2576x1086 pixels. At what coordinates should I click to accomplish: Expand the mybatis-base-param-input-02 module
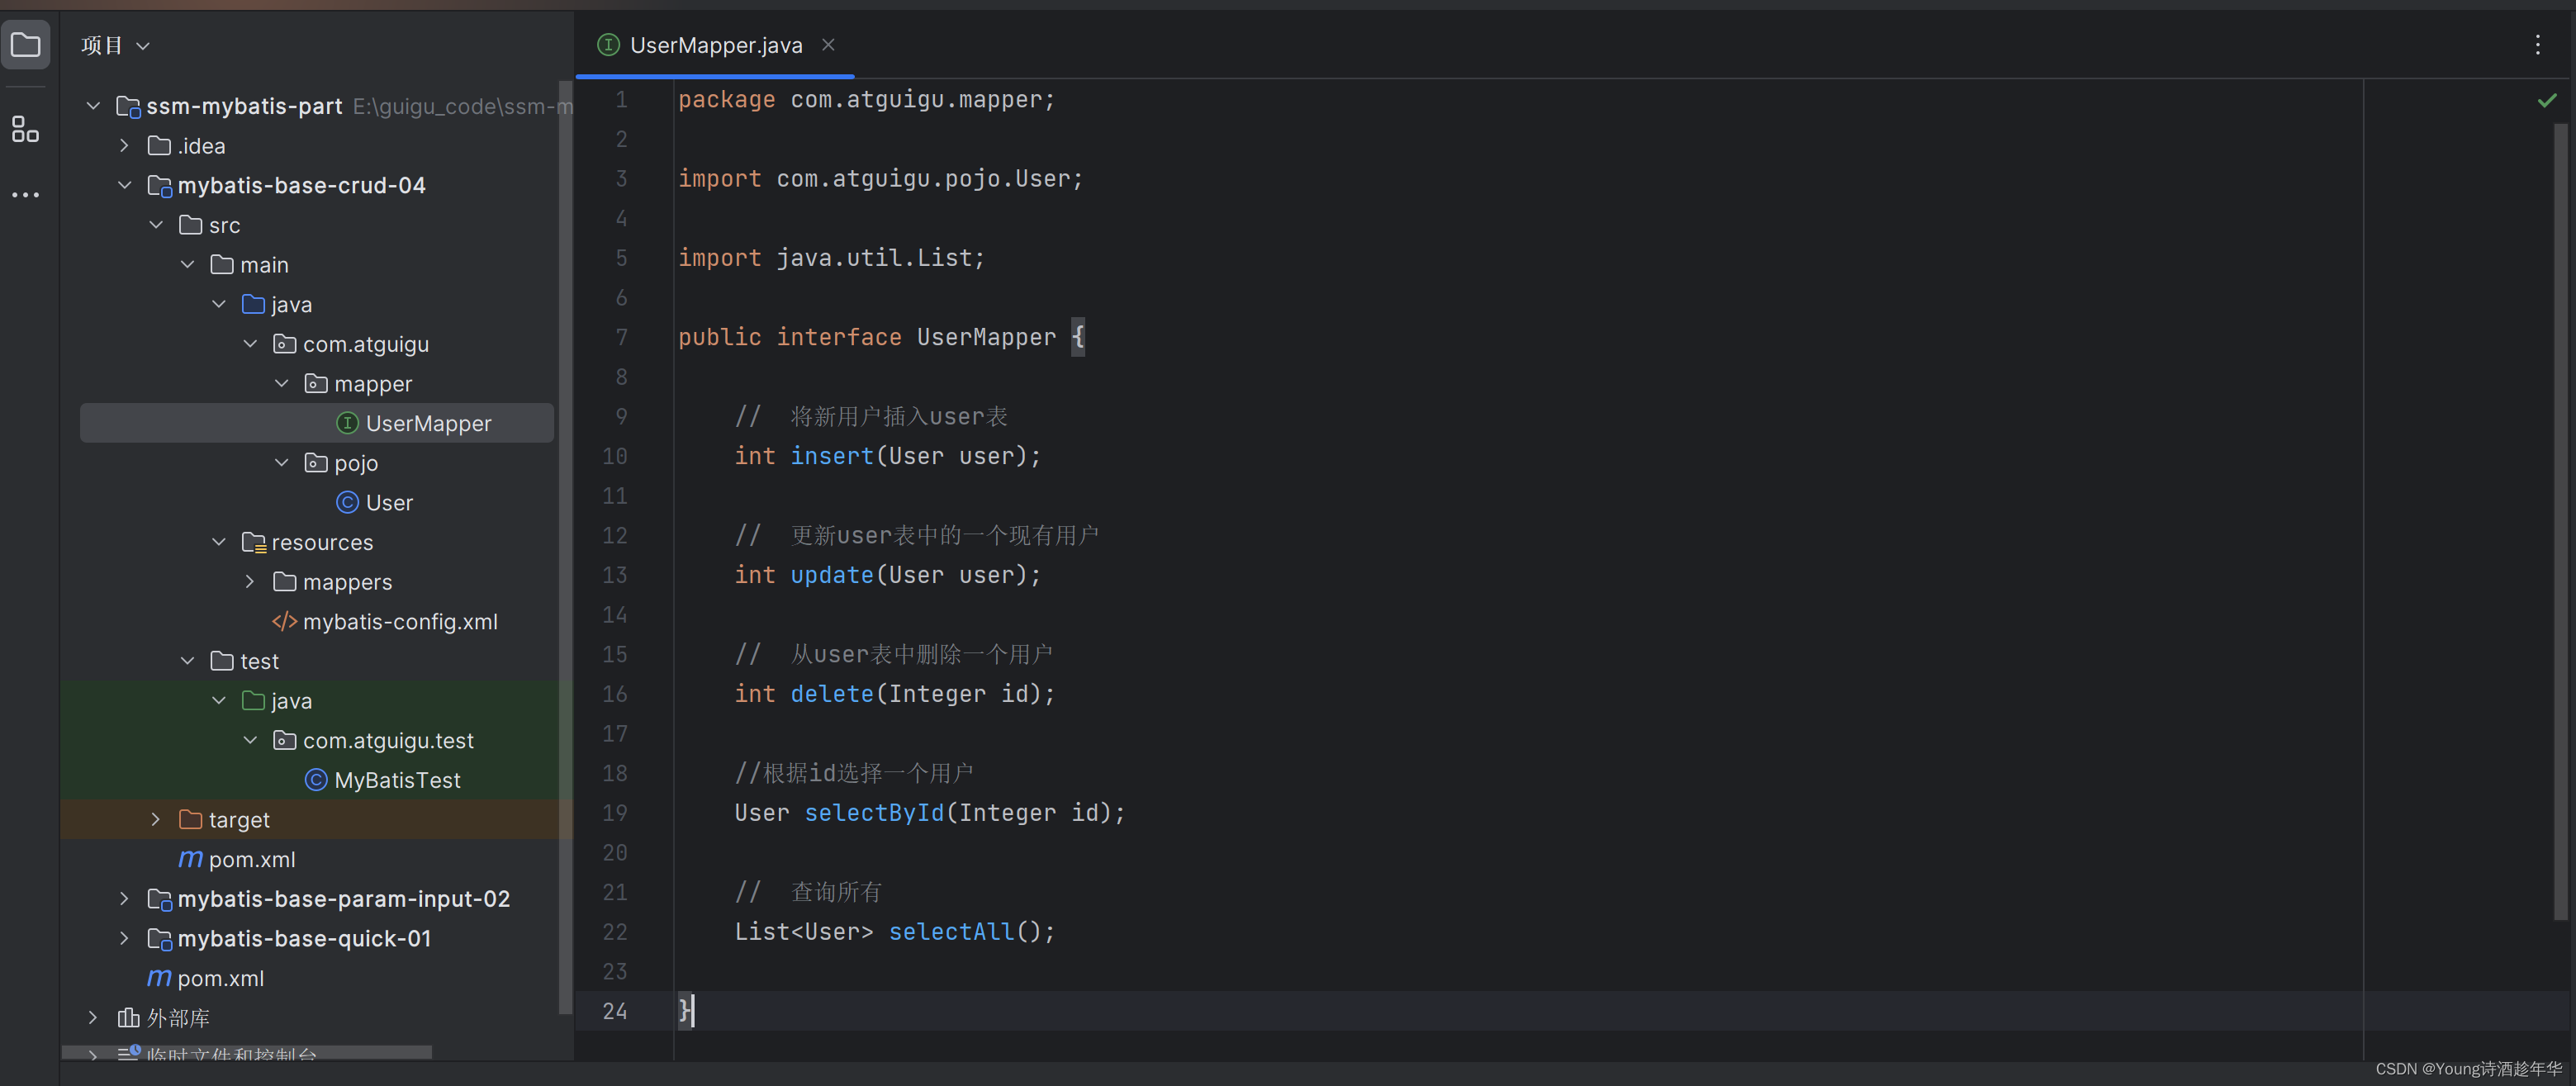pos(124,898)
